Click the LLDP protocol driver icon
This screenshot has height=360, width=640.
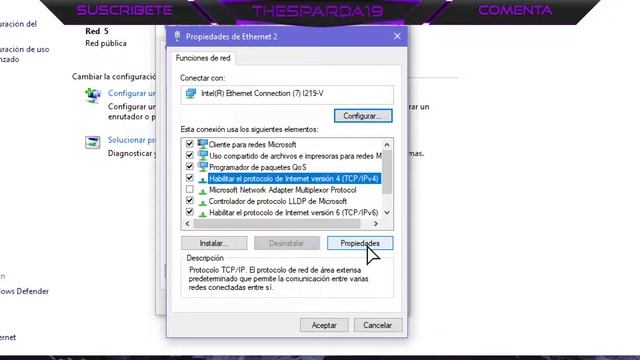click(202, 202)
